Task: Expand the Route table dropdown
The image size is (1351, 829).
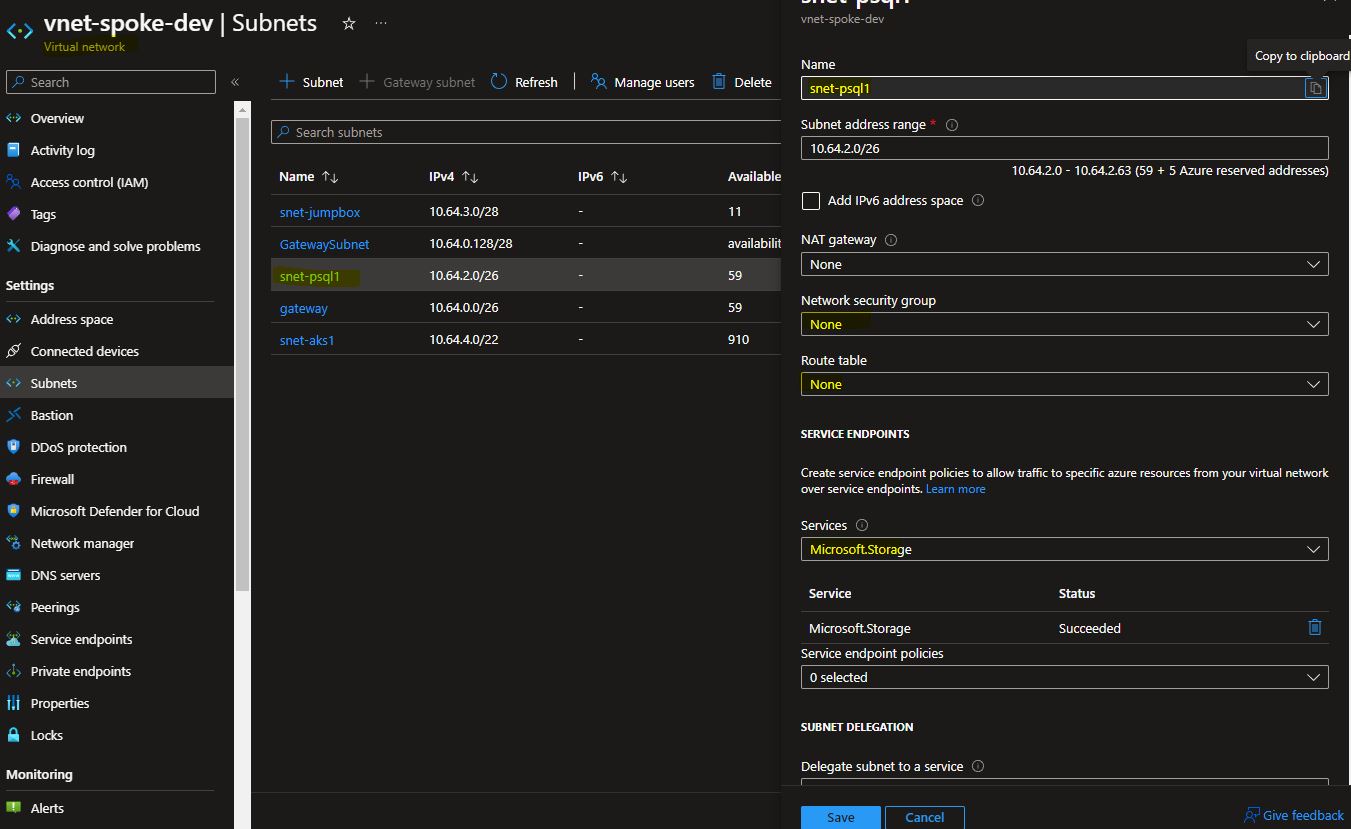Action: [x=1064, y=384]
